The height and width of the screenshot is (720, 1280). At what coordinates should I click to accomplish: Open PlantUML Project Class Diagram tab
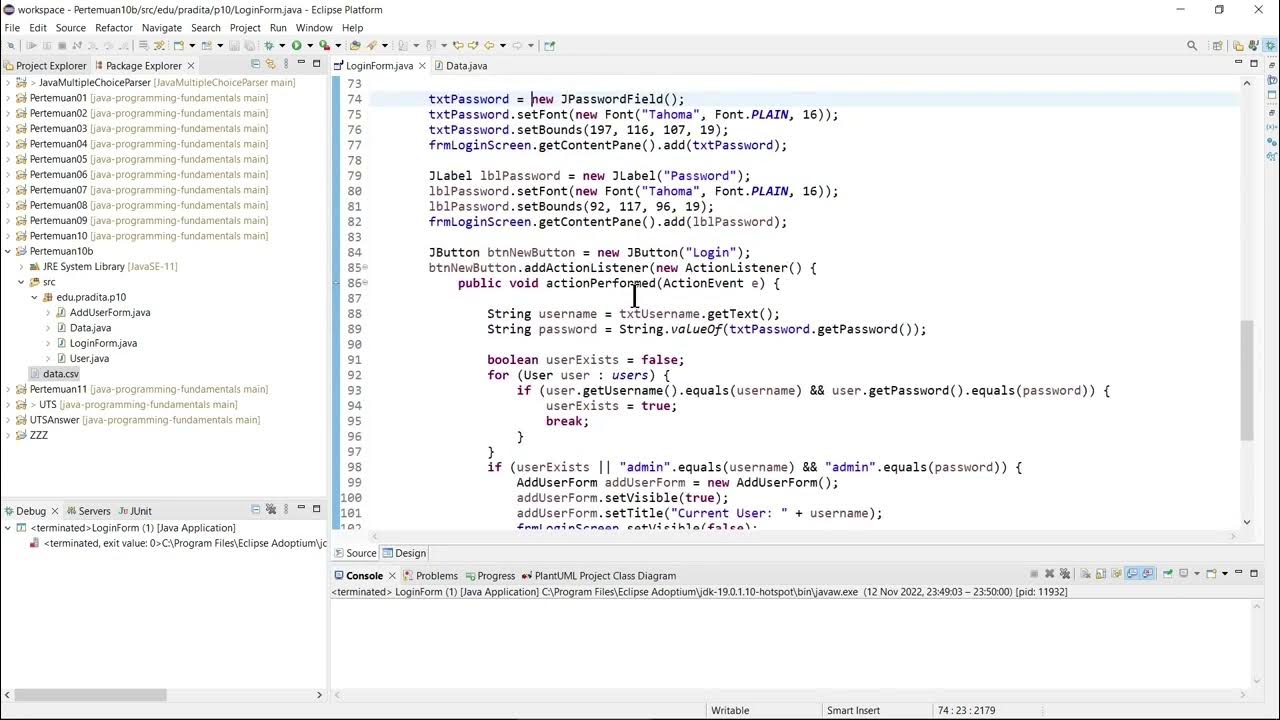click(x=598, y=576)
